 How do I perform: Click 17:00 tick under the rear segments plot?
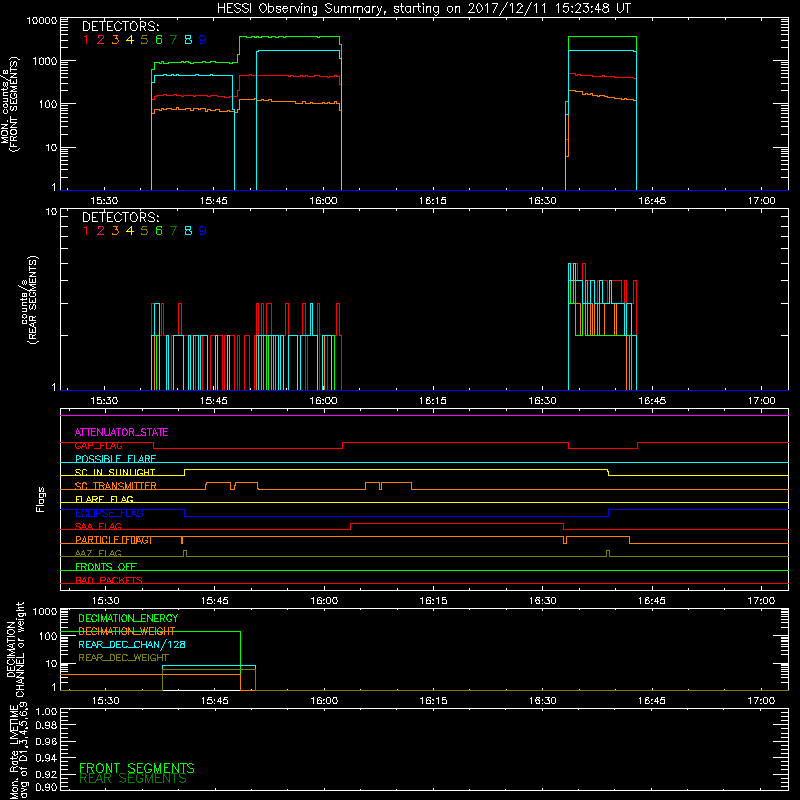761,401
